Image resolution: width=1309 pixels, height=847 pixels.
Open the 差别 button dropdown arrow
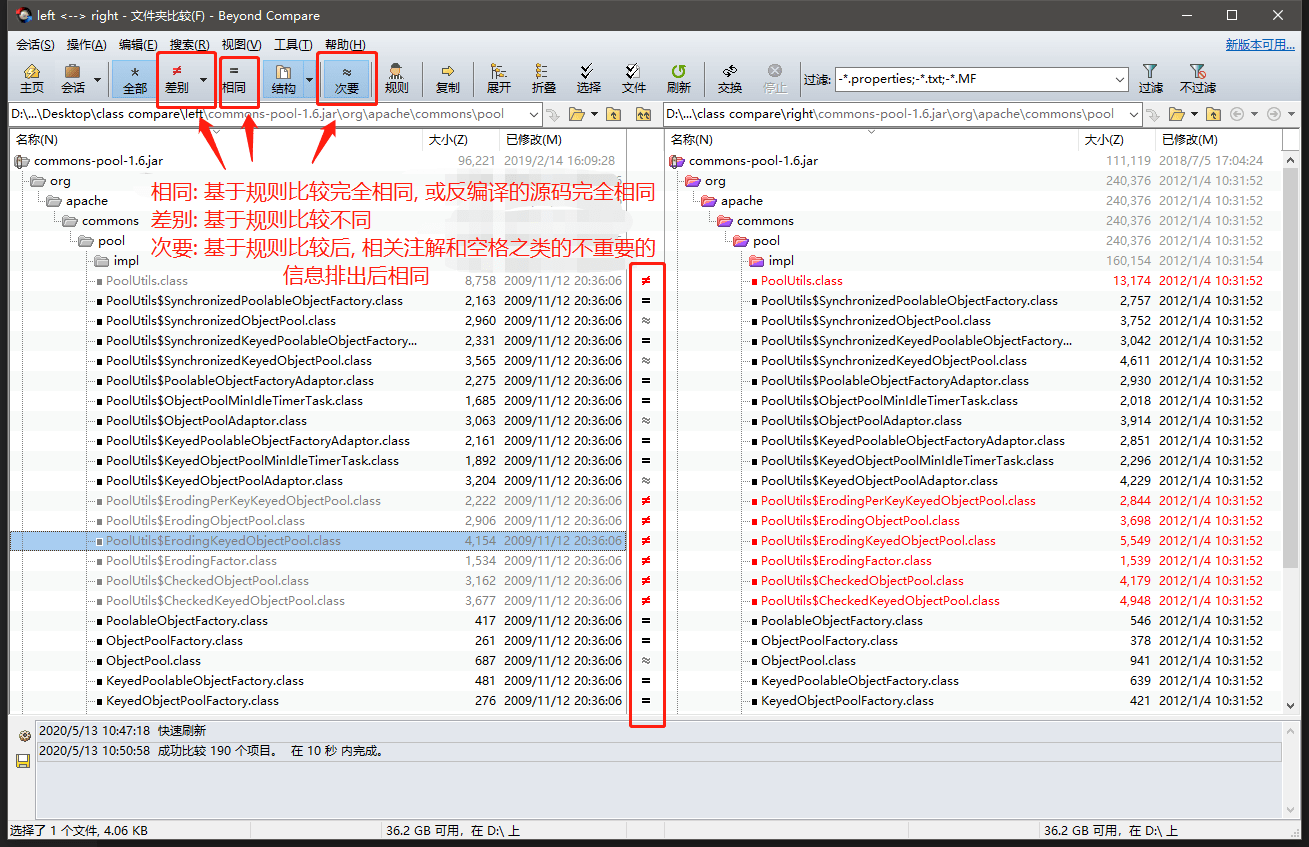[203, 80]
